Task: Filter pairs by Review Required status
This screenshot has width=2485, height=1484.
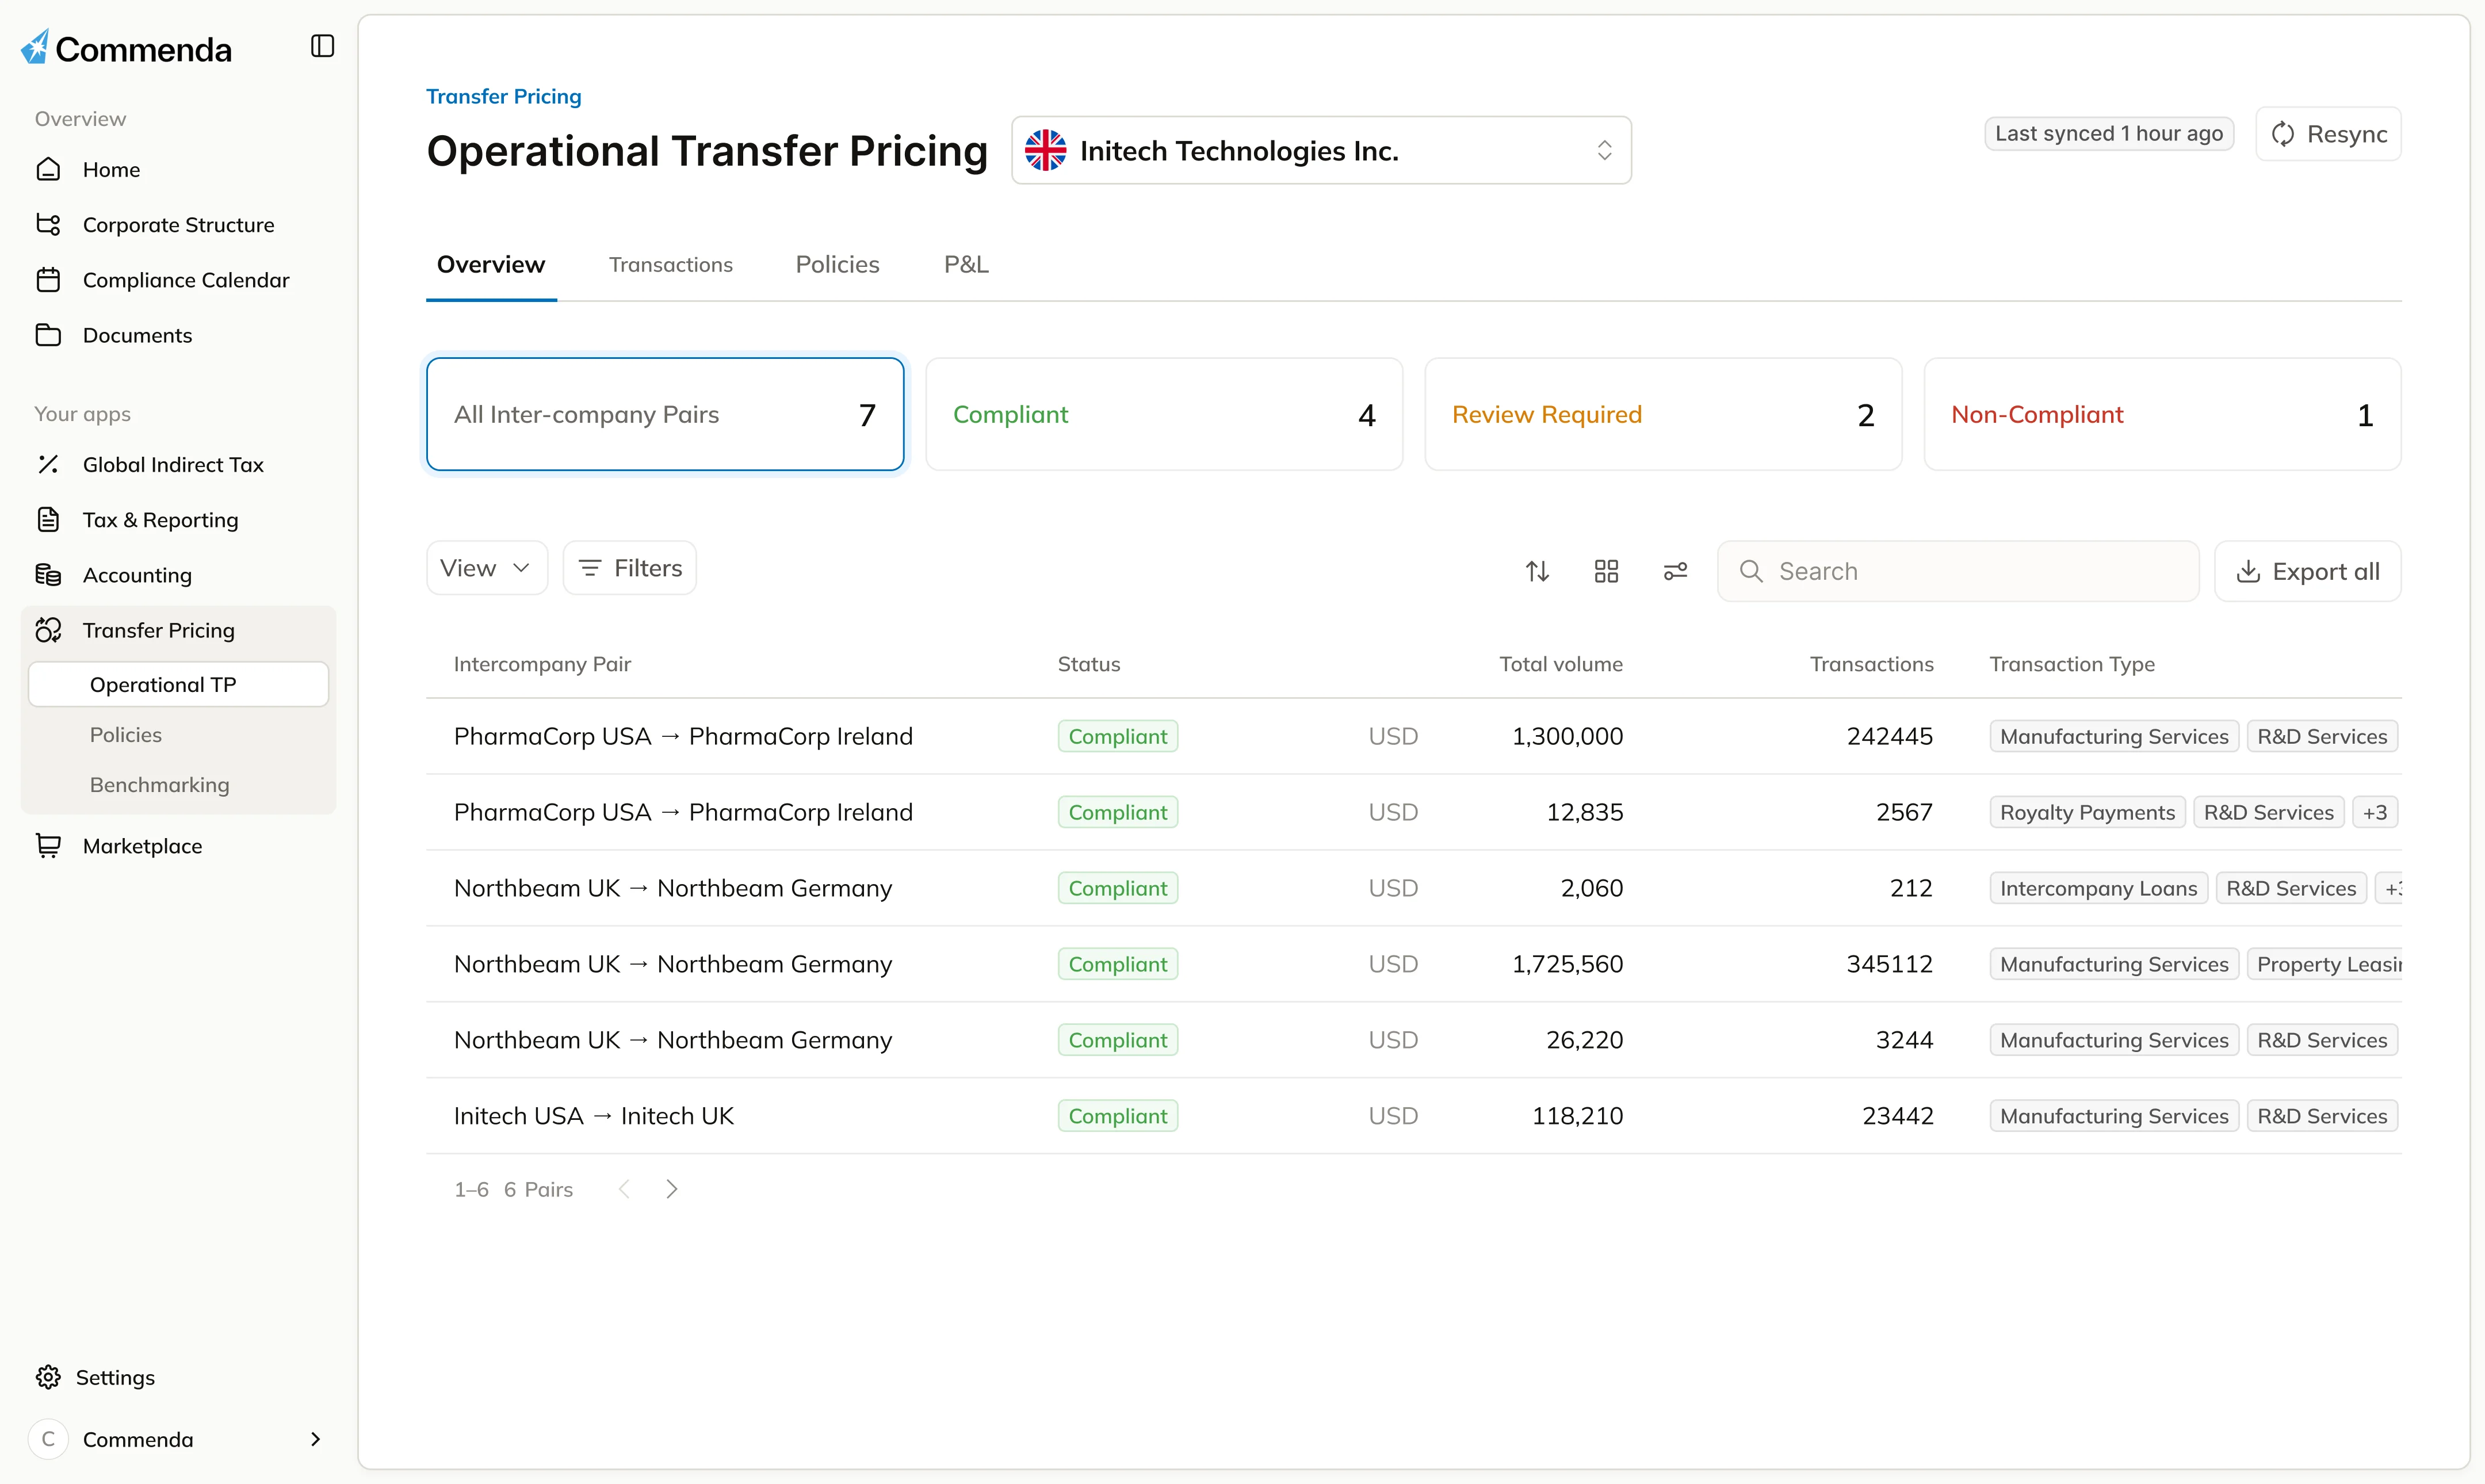Action: tap(1661, 414)
